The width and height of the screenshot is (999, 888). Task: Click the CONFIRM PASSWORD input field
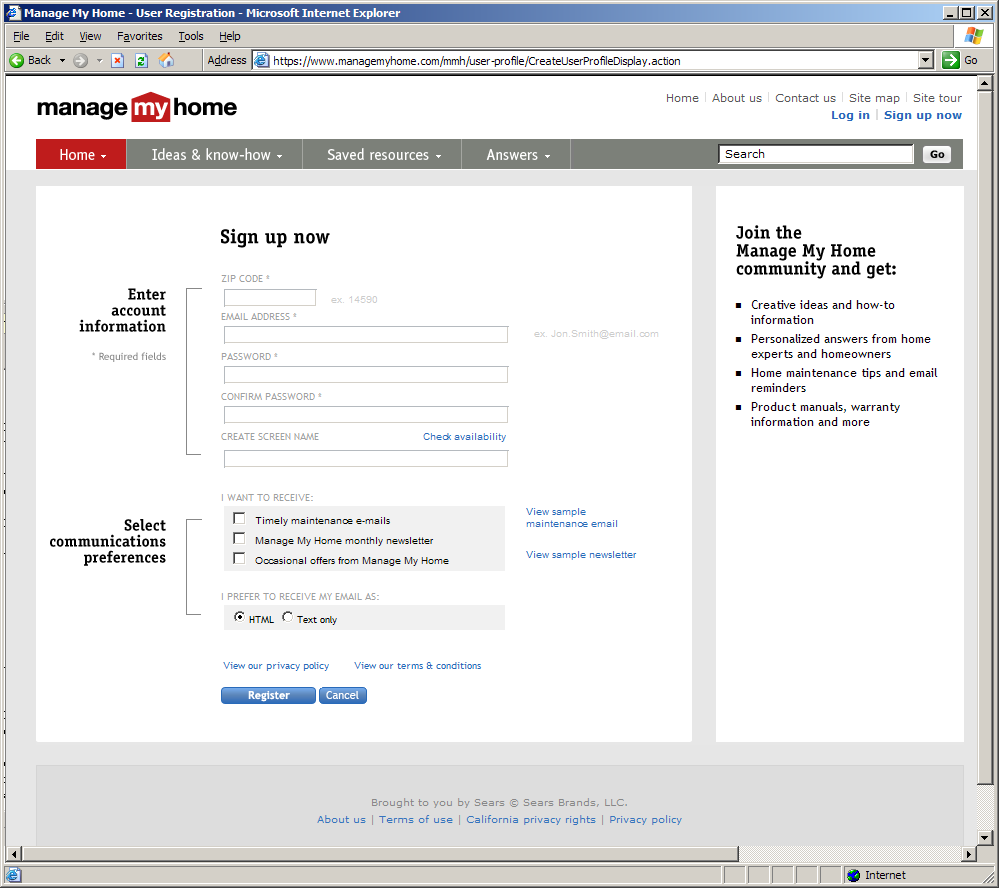pos(366,415)
